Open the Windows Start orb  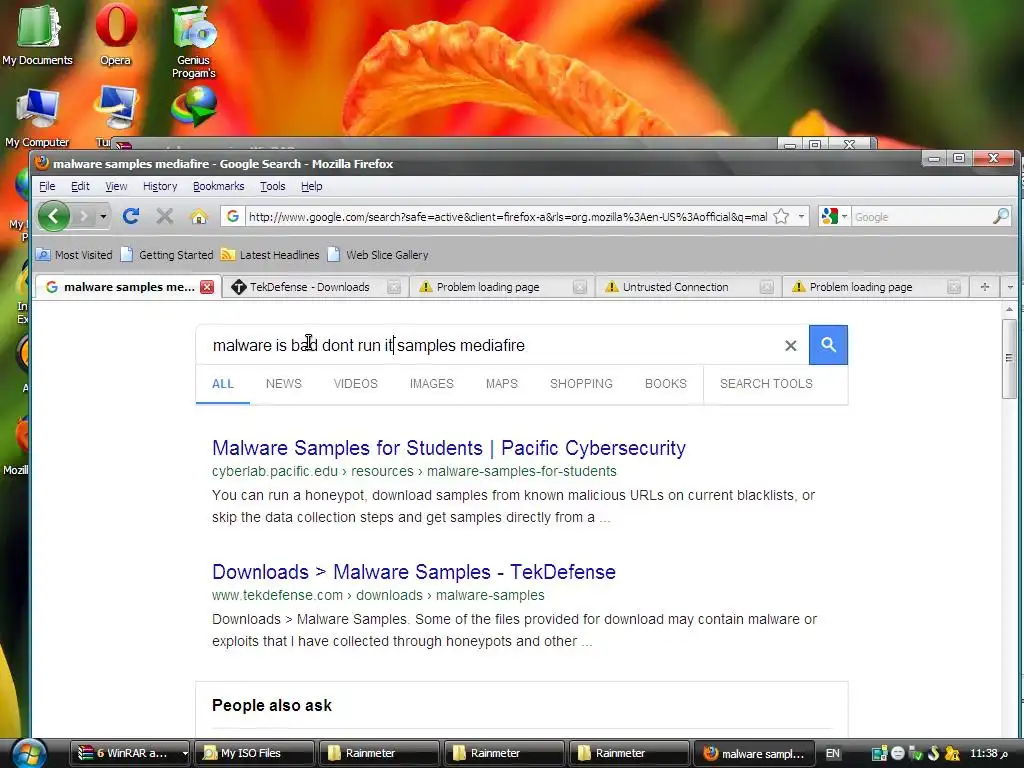pyautogui.click(x=29, y=753)
